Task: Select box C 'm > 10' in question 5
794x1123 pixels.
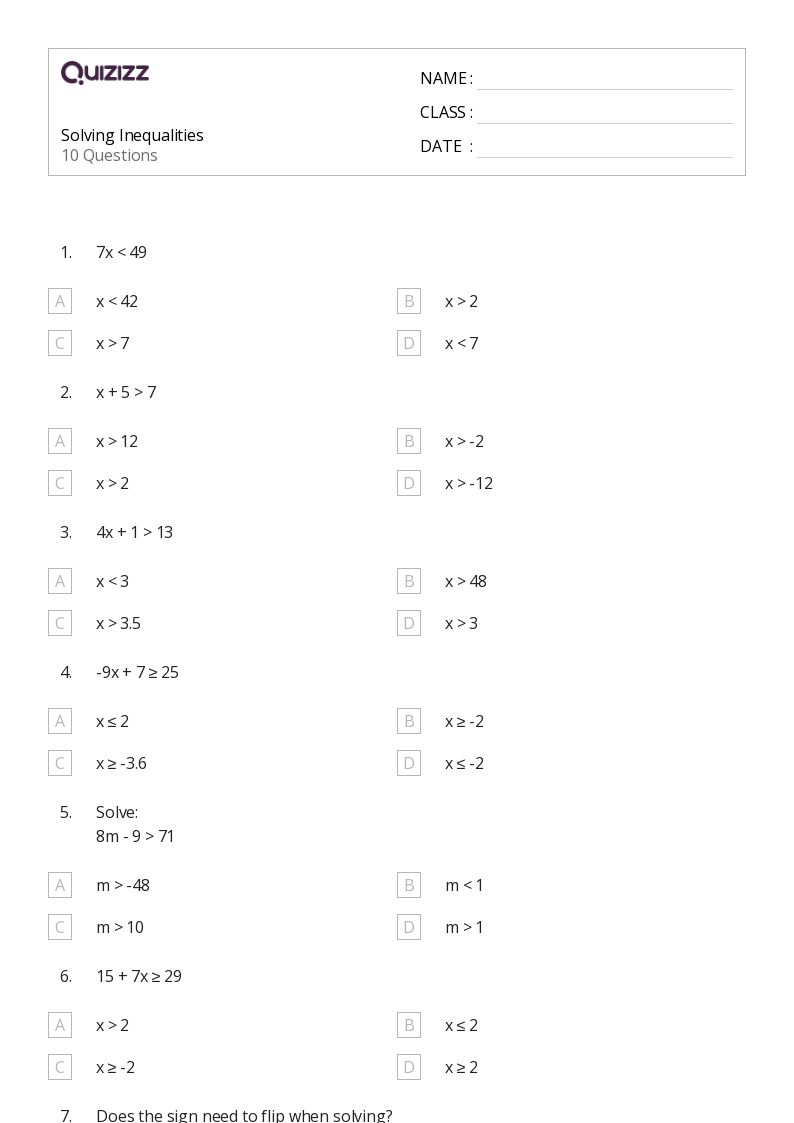Action: [x=60, y=927]
